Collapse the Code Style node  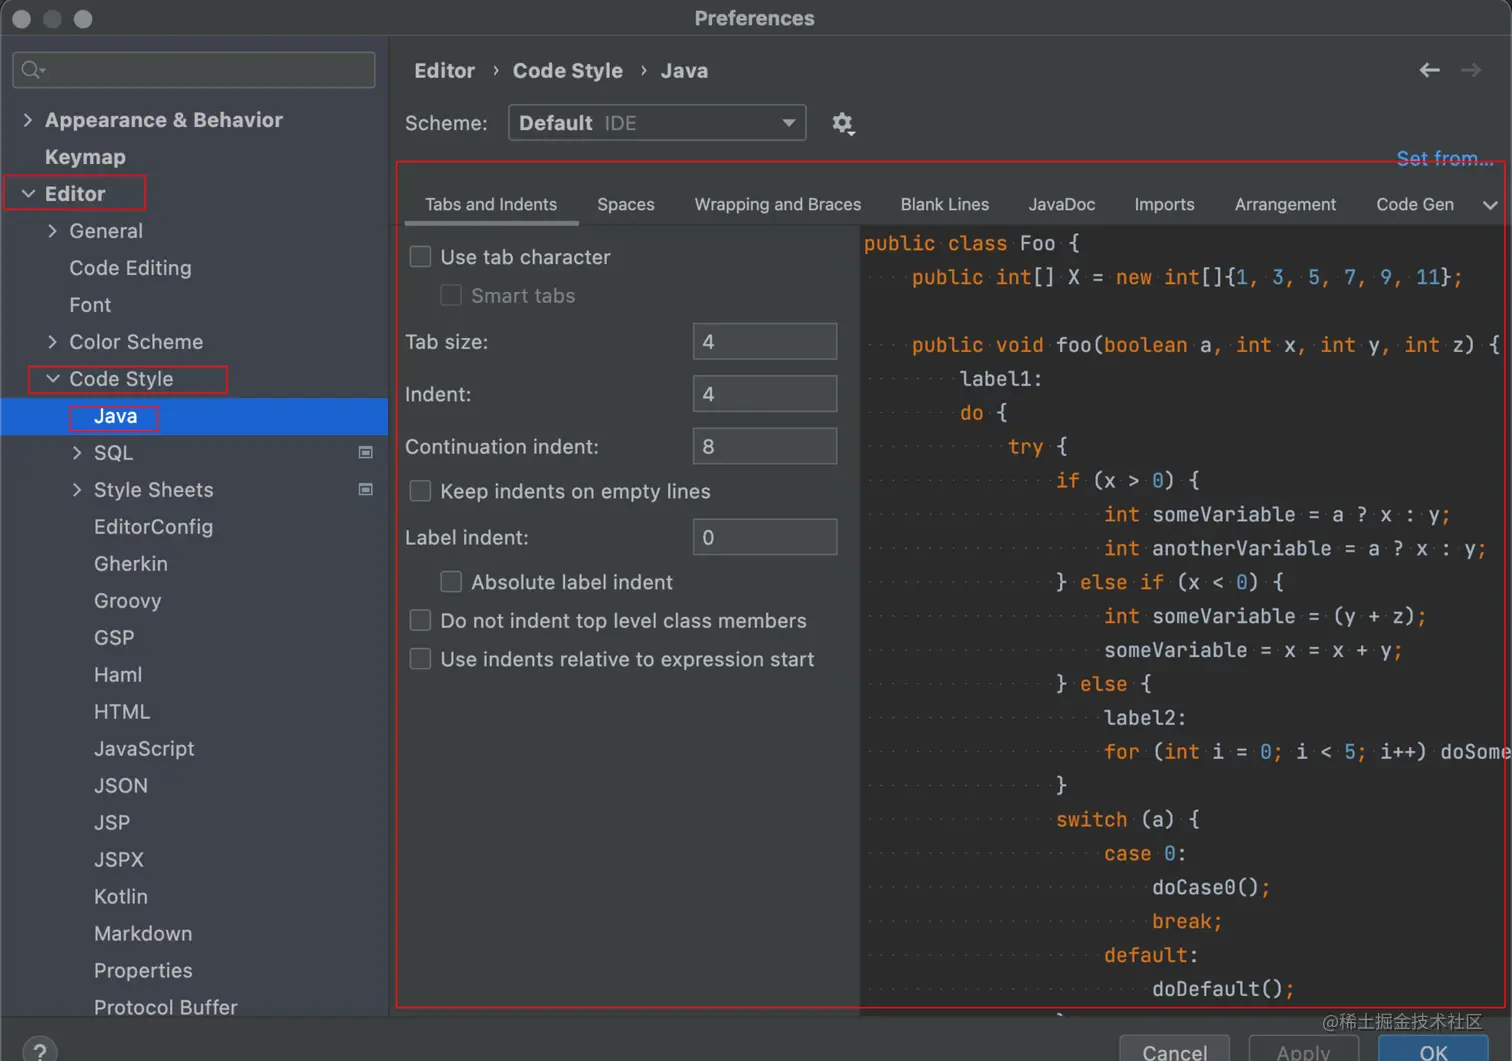click(52, 379)
